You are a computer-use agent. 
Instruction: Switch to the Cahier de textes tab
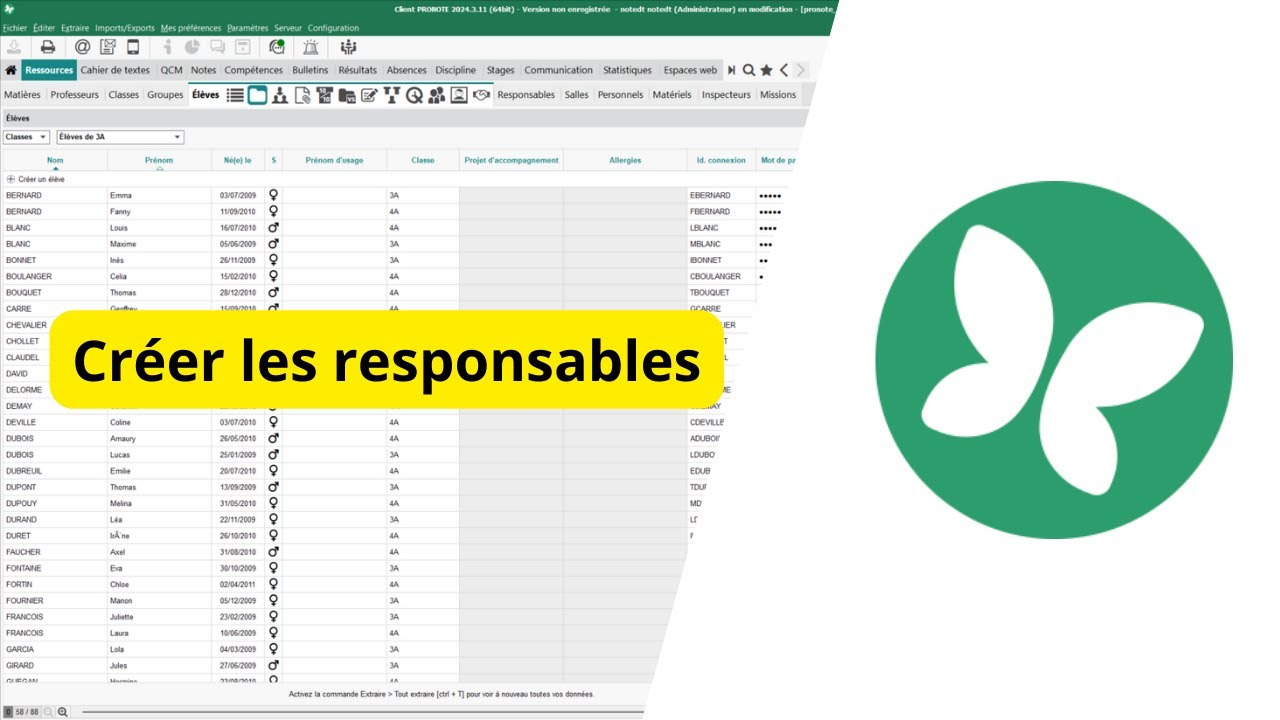[x=115, y=70]
